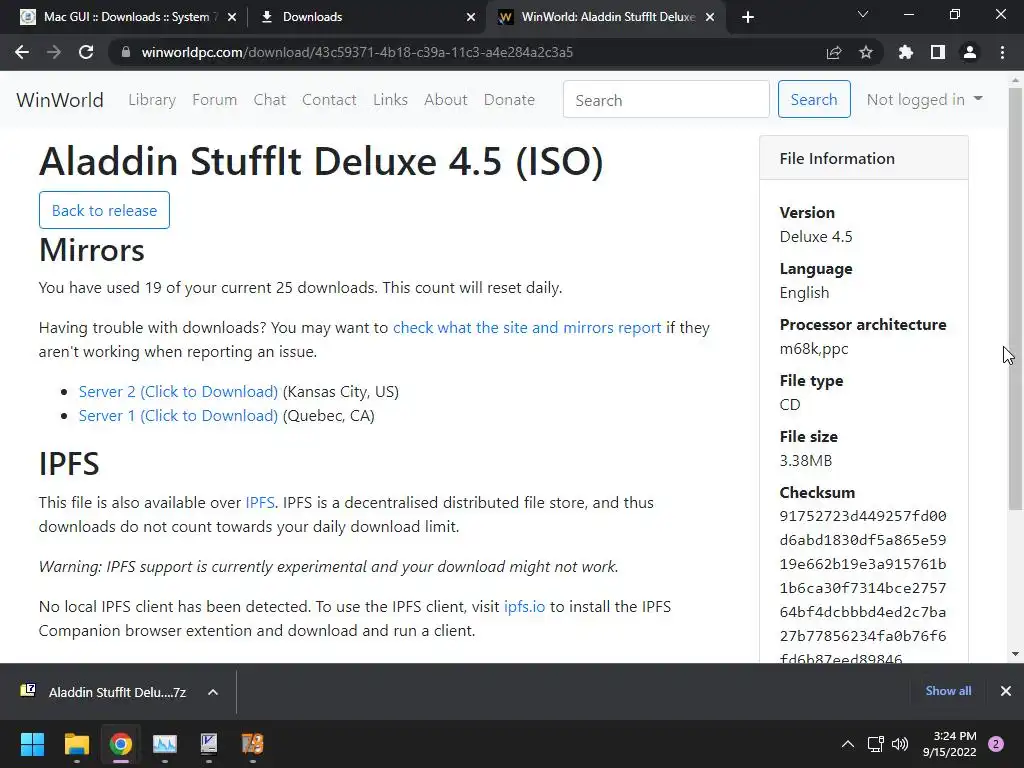This screenshot has height=768, width=1024.
Task: Click the Back to release button
Action: [104, 210]
